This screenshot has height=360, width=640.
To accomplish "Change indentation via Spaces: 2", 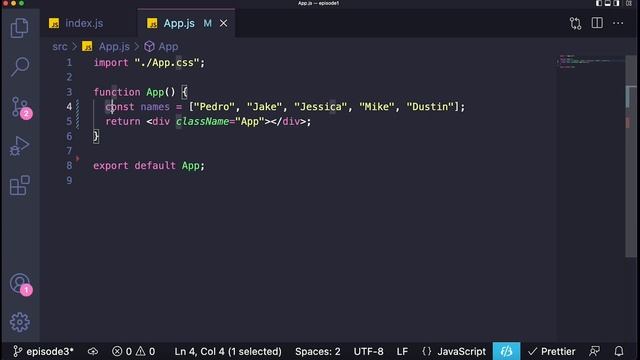I will coord(318,351).
